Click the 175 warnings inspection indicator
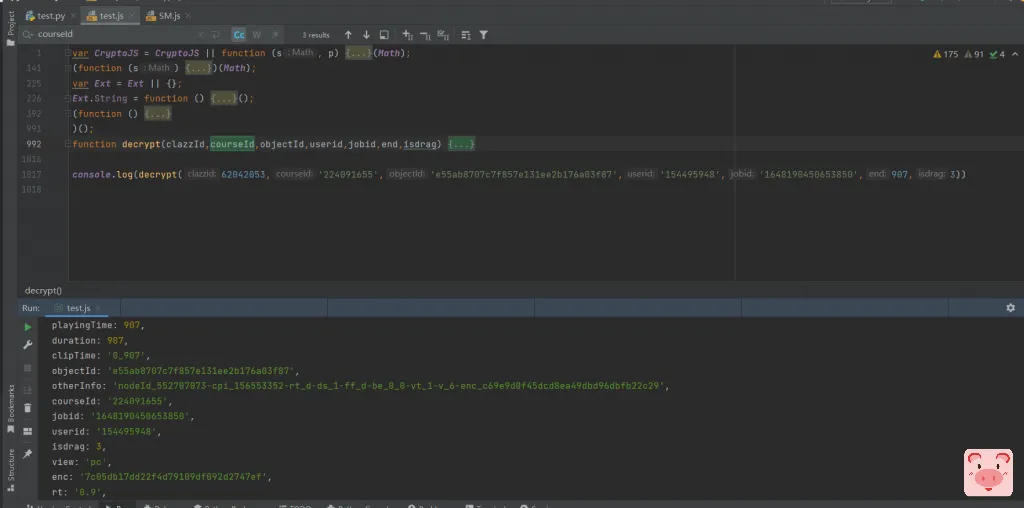 (x=944, y=54)
